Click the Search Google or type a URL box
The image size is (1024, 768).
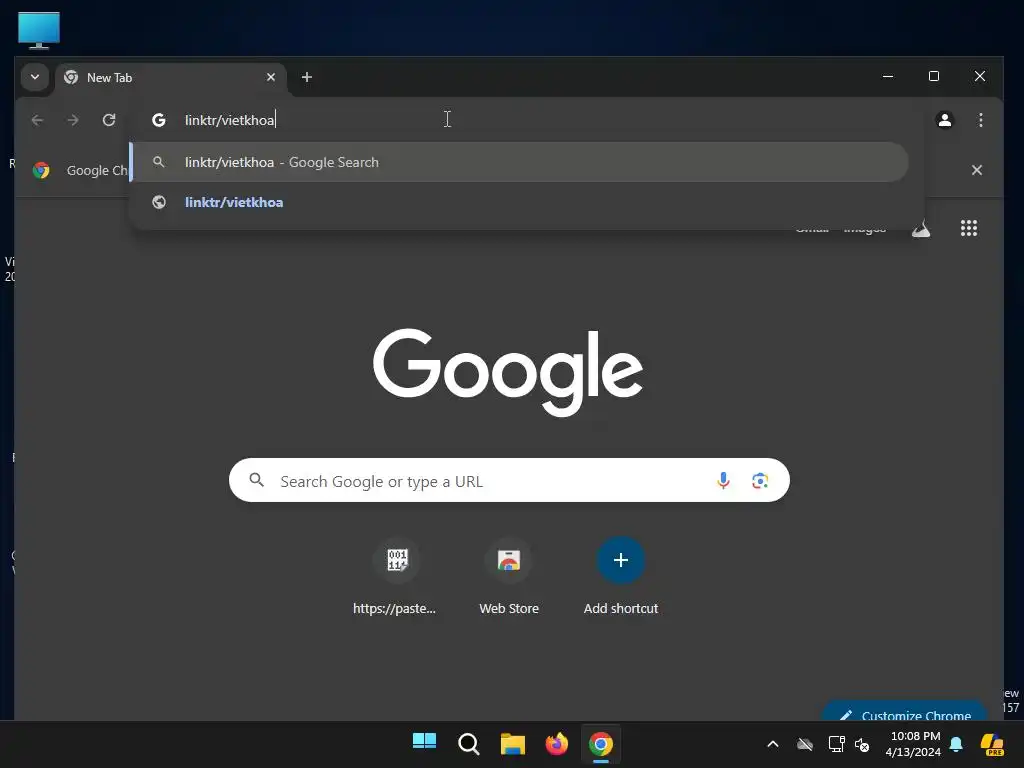(509, 481)
